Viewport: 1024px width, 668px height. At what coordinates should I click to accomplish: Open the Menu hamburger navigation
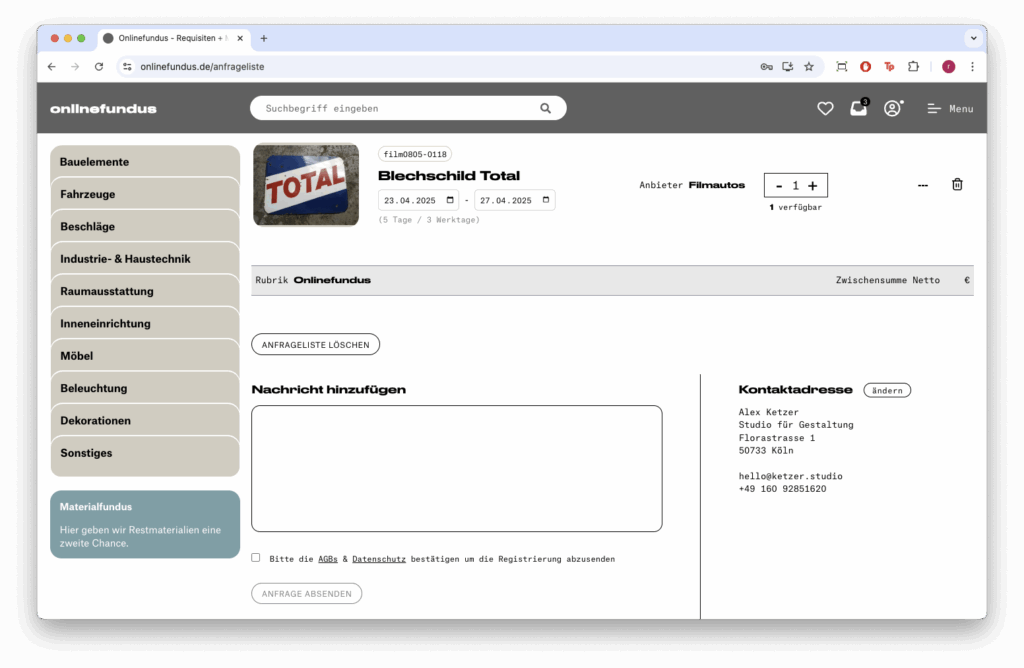click(x=949, y=108)
